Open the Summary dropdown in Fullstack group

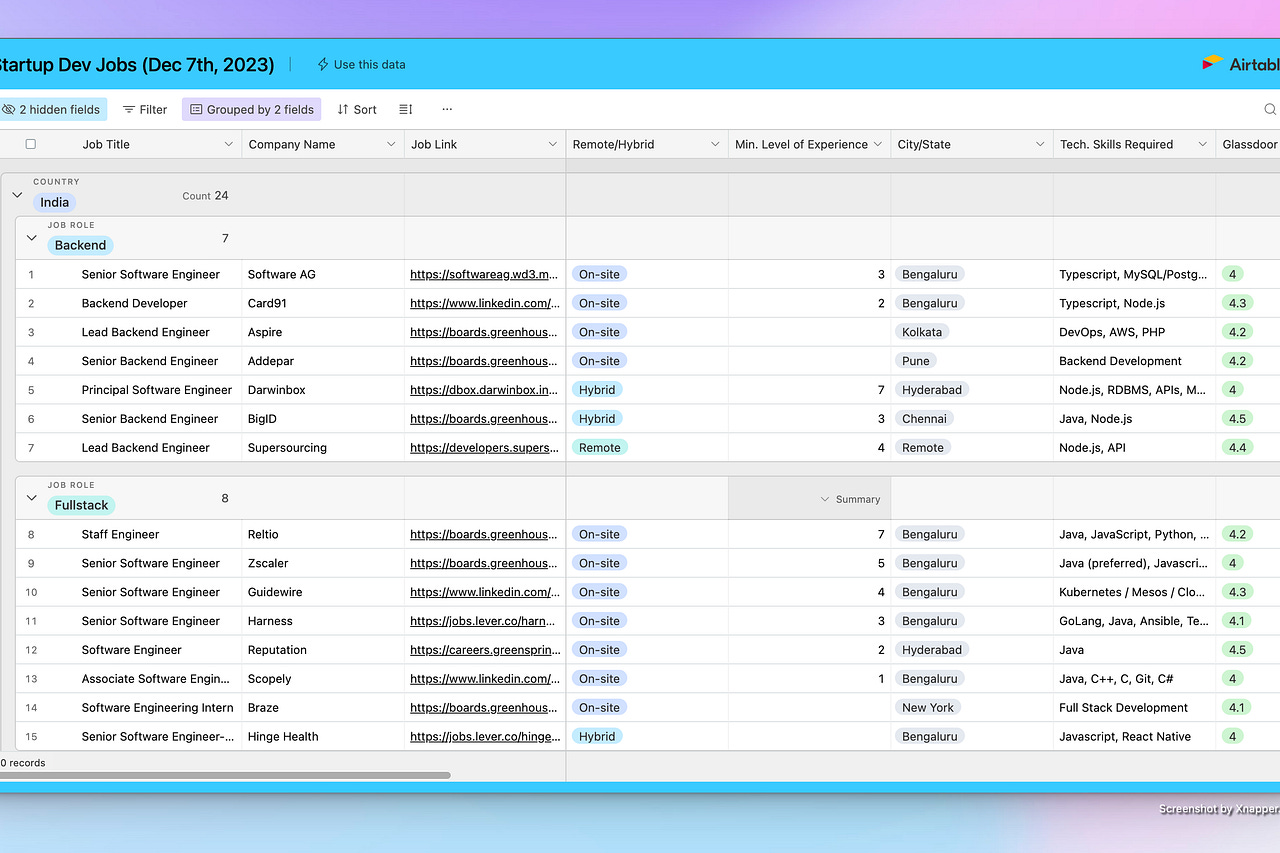pos(850,499)
